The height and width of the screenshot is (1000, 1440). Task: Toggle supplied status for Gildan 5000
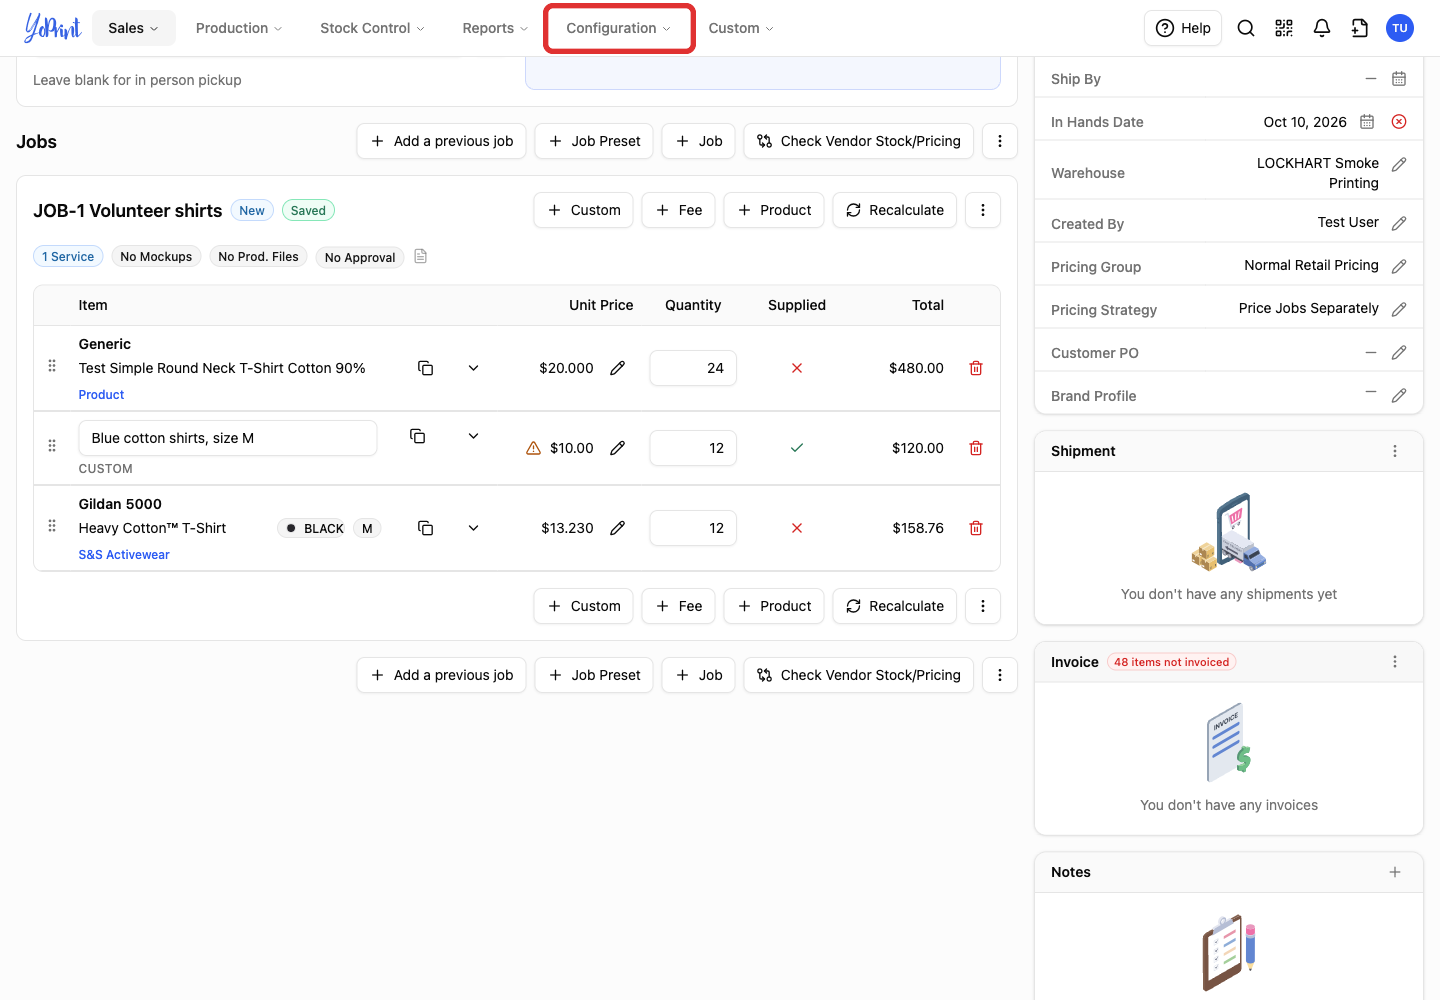point(797,528)
